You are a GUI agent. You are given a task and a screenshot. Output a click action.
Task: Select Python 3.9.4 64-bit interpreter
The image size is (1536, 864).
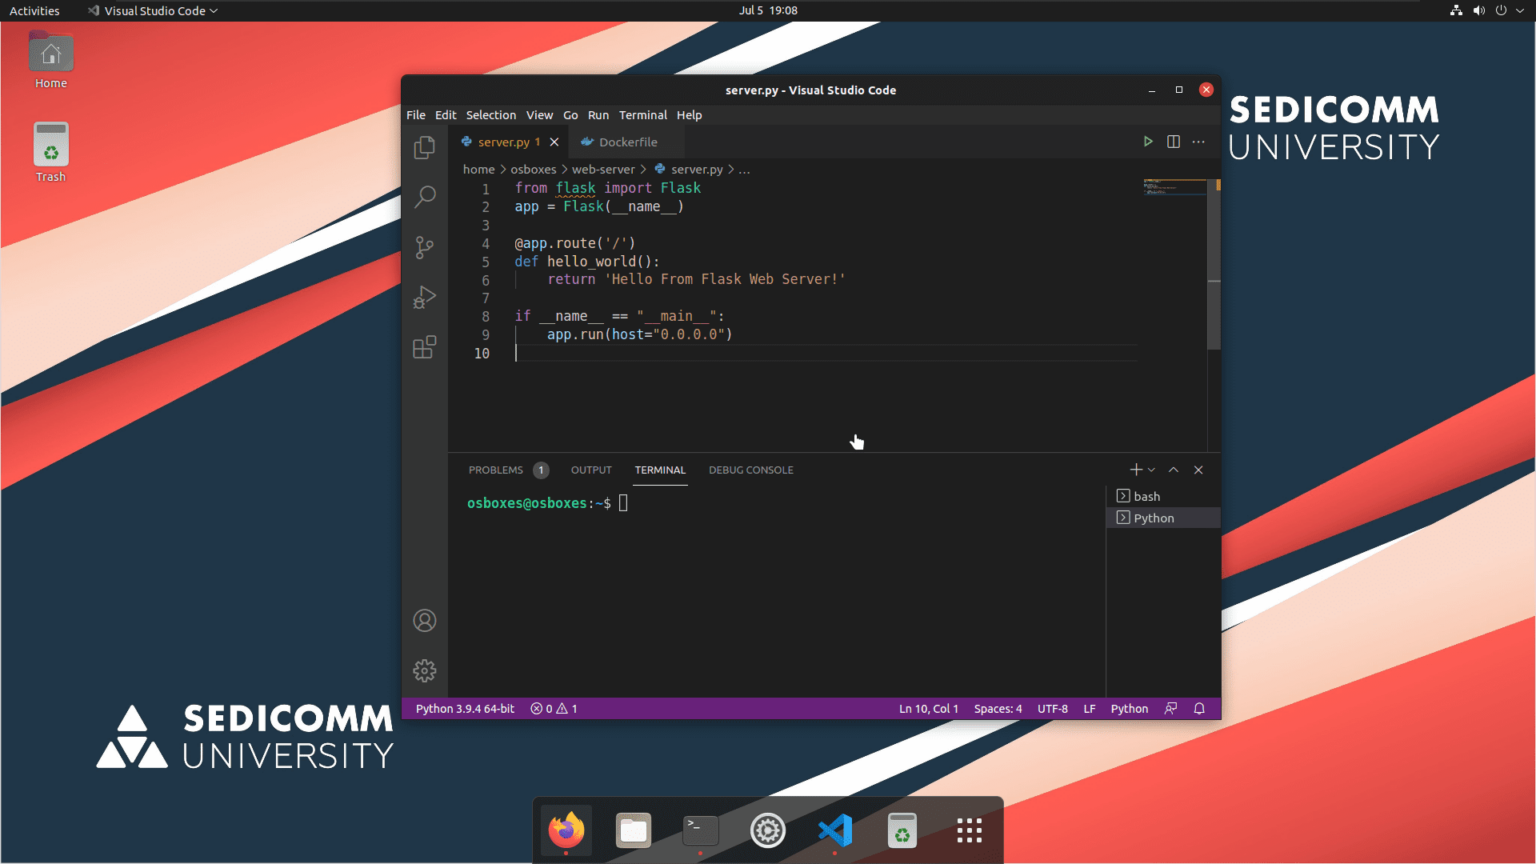[x=465, y=708]
